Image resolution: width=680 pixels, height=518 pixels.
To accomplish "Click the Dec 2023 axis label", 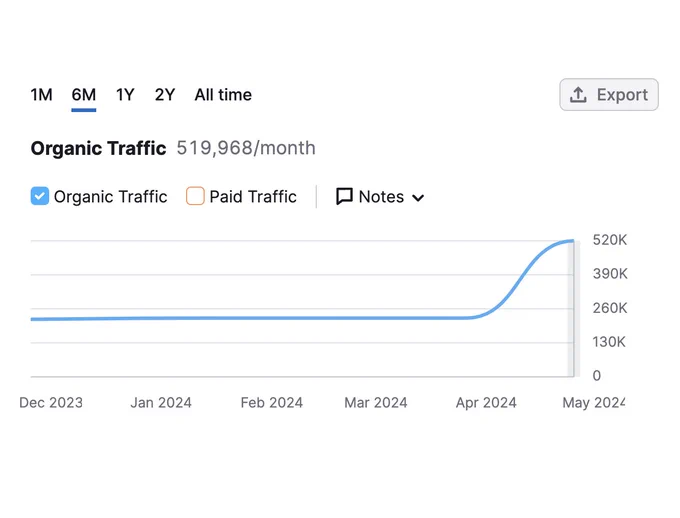I will tap(51, 403).
